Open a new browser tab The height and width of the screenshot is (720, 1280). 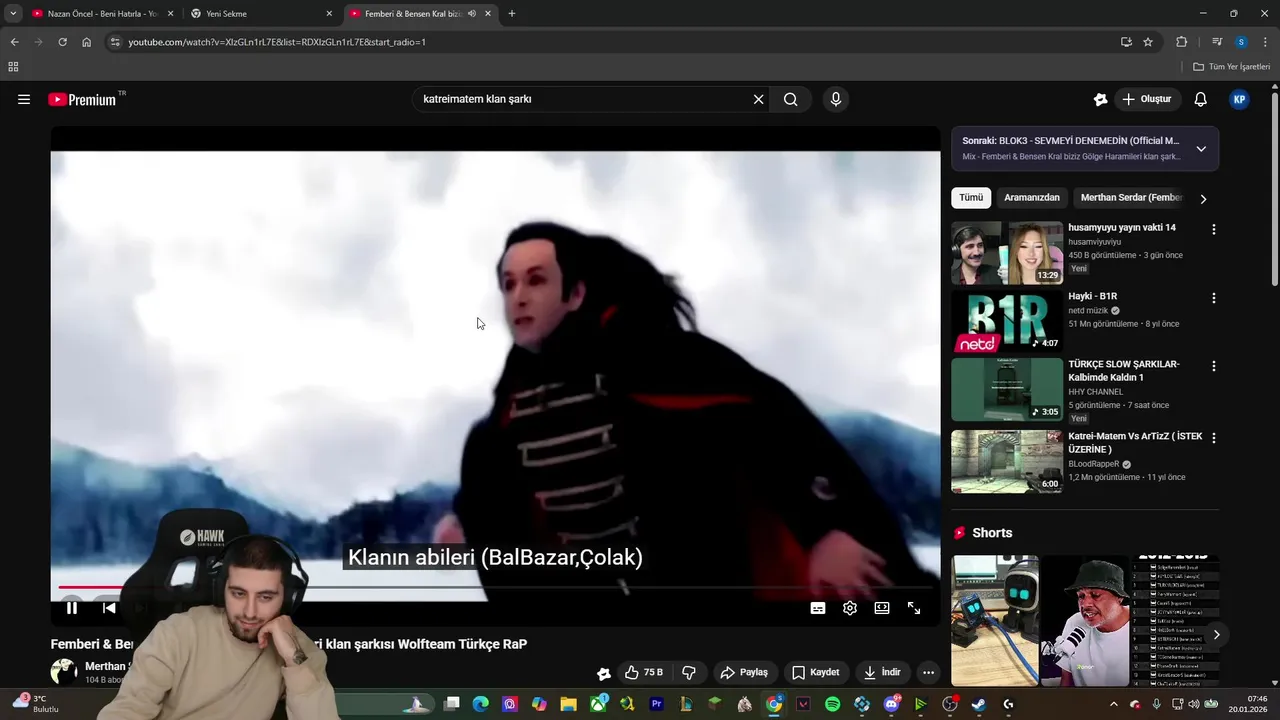tap(512, 14)
